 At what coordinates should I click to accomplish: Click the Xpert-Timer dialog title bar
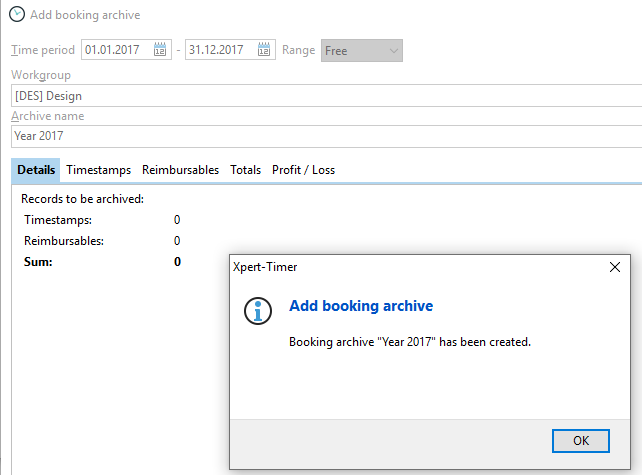[x=400, y=267]
